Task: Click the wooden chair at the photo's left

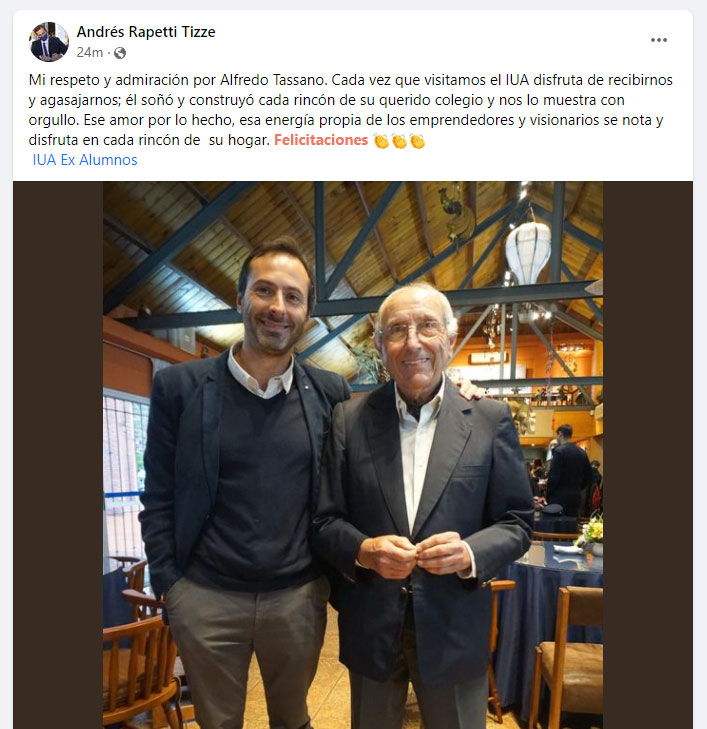Action: click(x=139, y=669)
